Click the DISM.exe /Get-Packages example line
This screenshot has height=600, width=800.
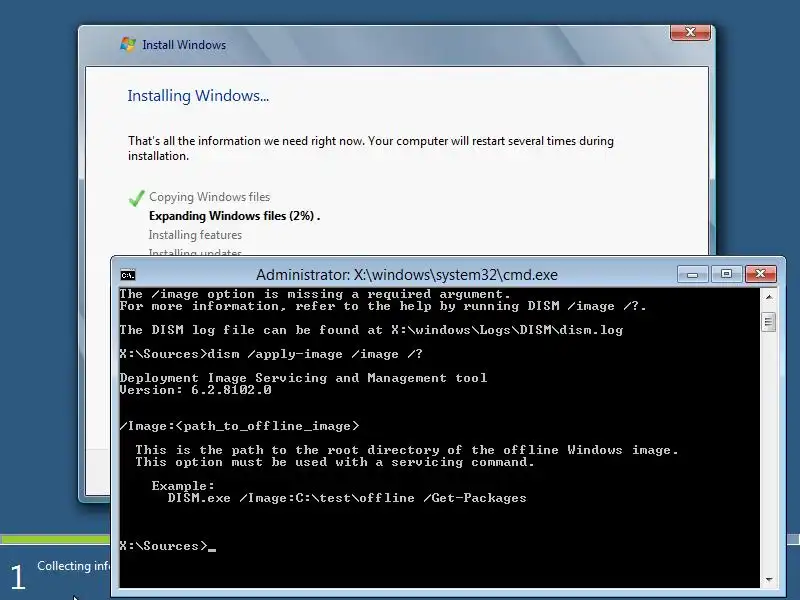pyautogui.click(x=347, y=498)
